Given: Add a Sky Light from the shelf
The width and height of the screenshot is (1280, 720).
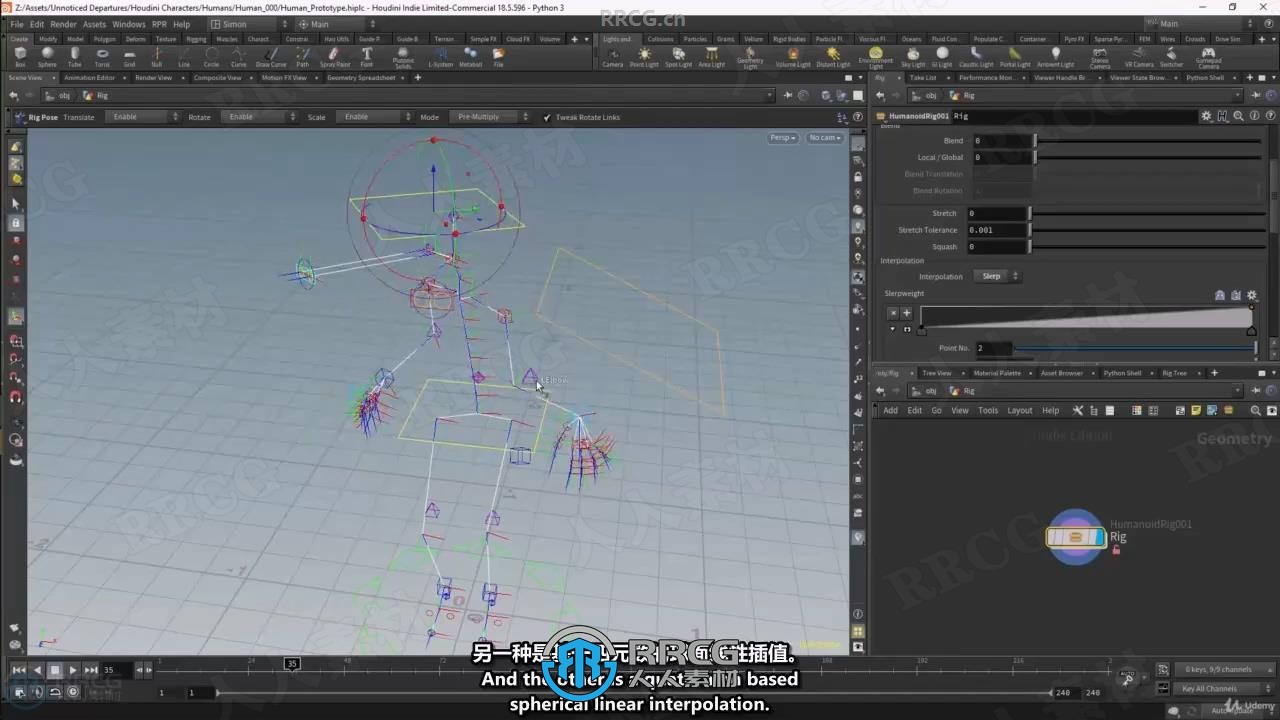Looking at the screenshot, I should coord(913,57).
